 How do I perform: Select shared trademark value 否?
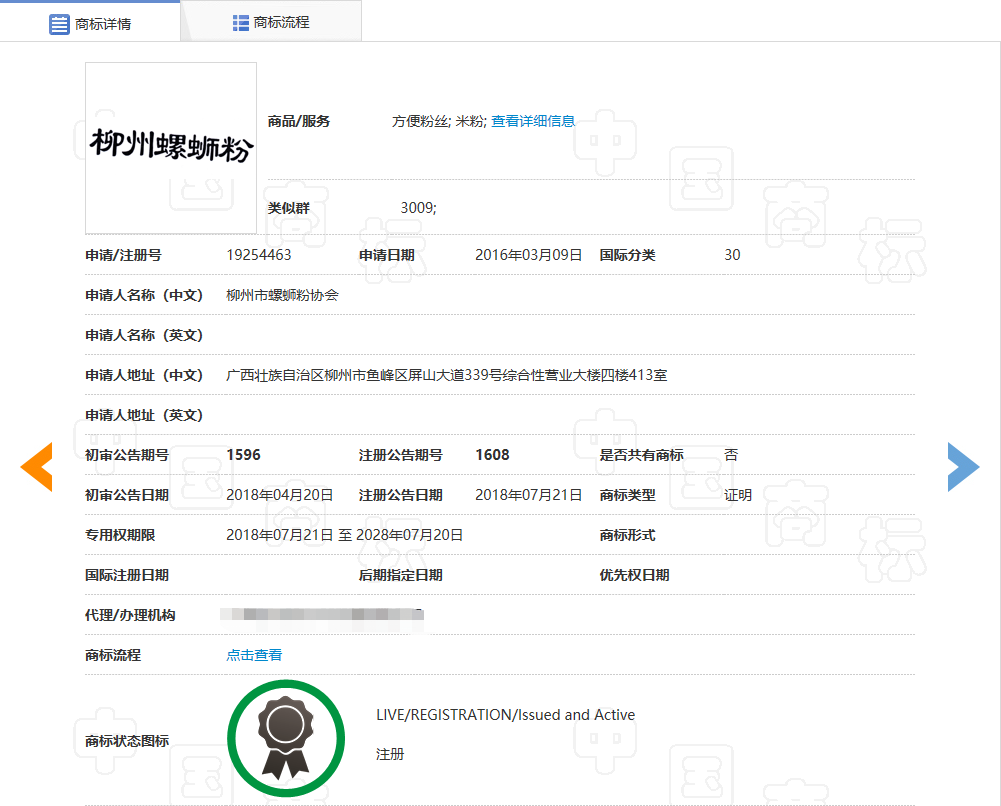pos(731,455)
